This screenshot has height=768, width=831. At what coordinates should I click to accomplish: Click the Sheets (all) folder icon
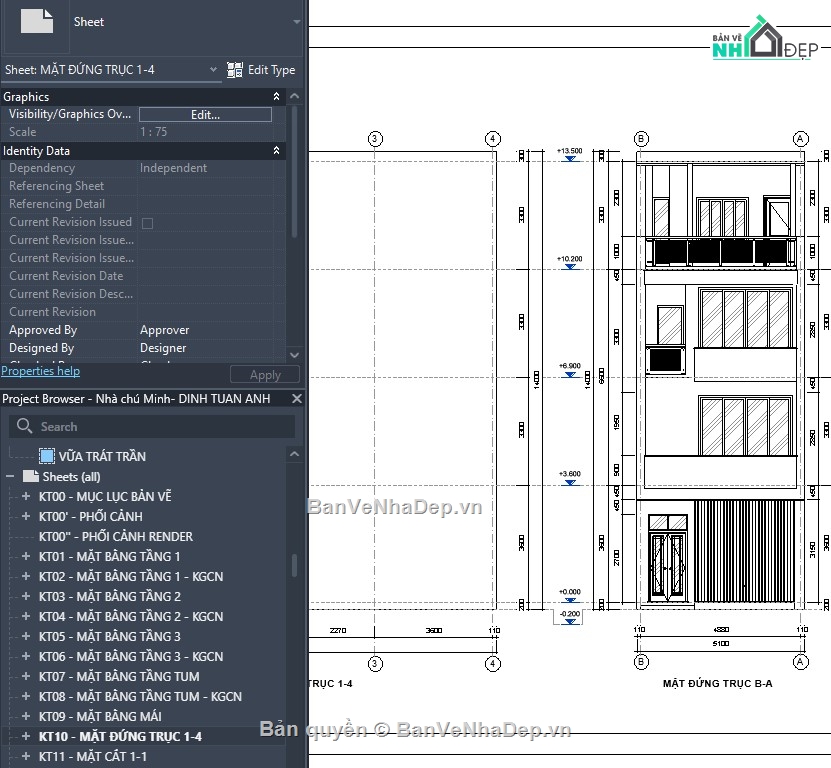(31, 476)
